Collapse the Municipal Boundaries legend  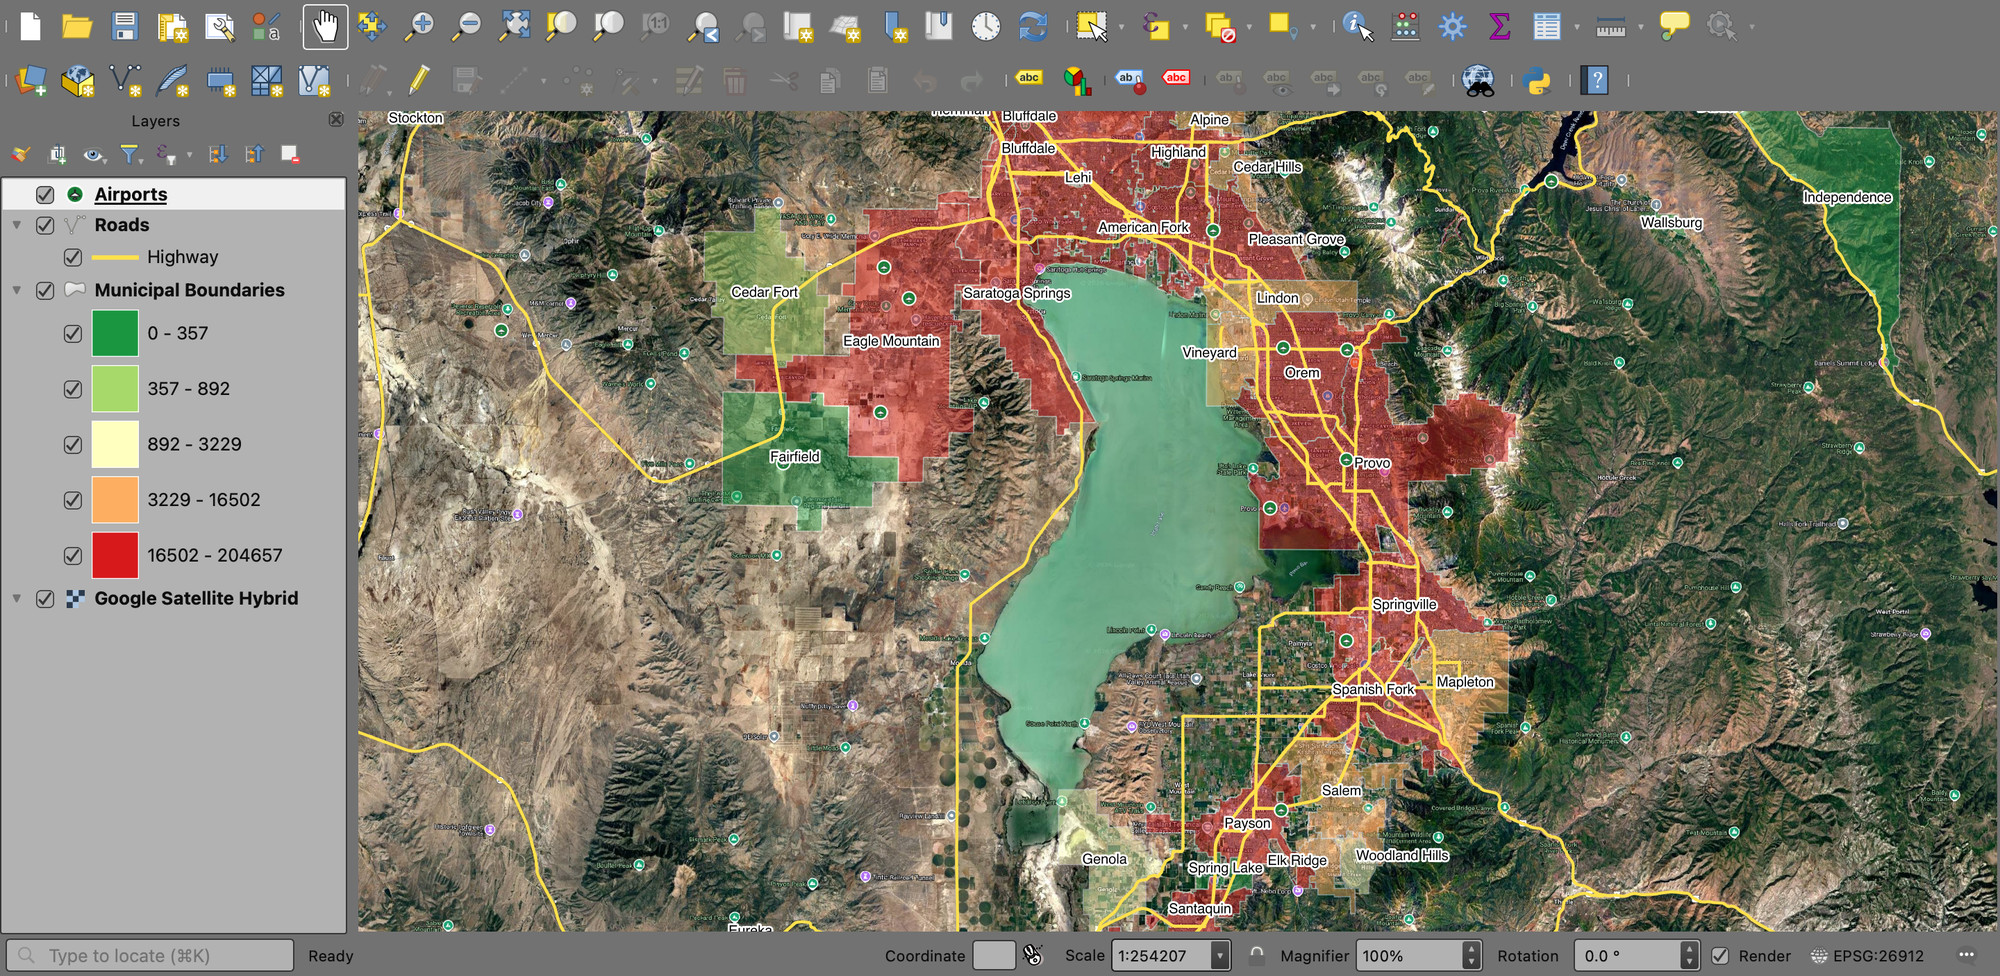[17, 290]
